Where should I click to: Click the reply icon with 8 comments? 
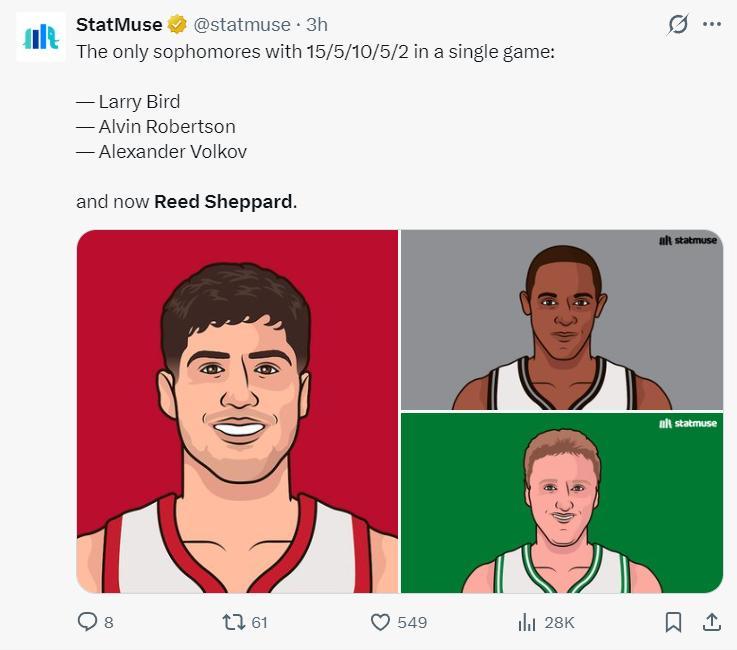coord(88,622)
